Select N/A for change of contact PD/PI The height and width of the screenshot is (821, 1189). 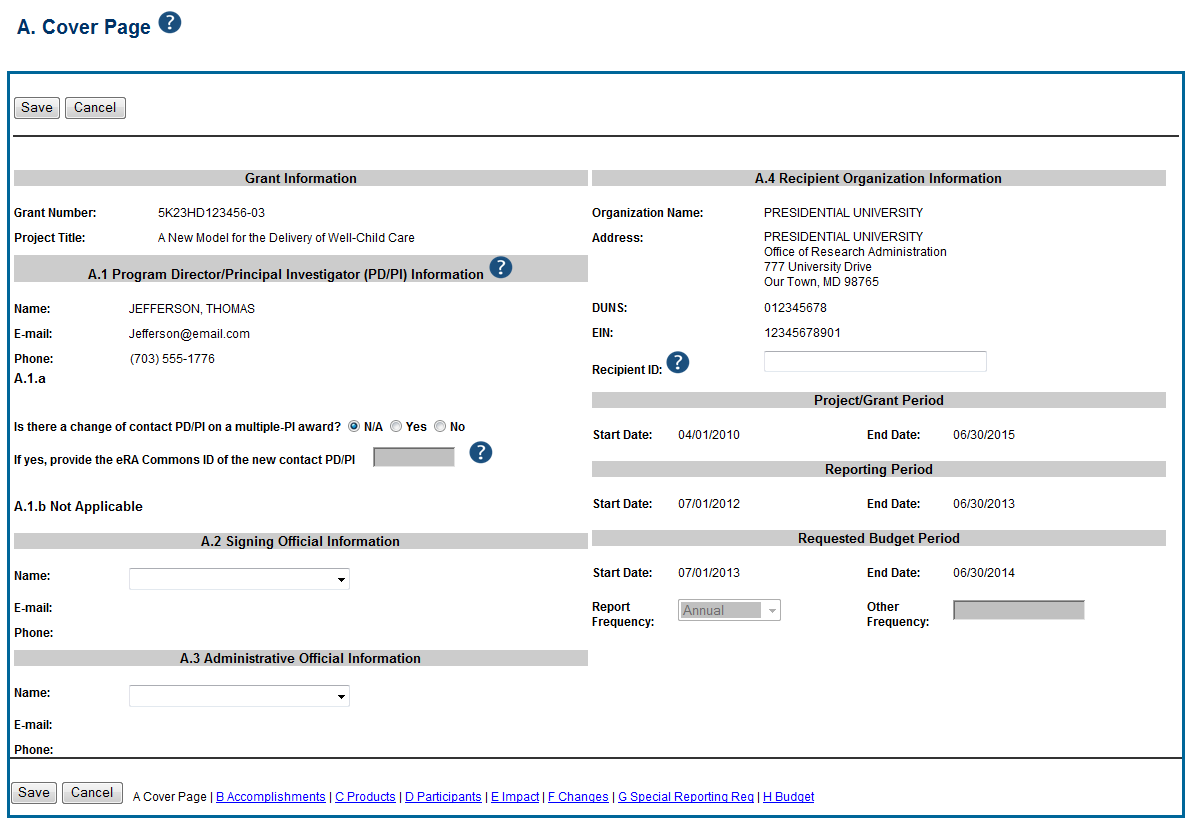click(354, 427)
